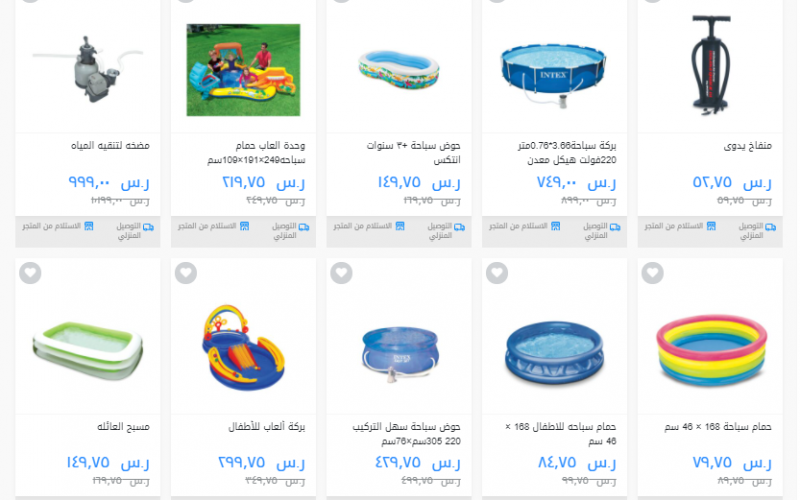Open product title منفاخ يدوى

747,146
